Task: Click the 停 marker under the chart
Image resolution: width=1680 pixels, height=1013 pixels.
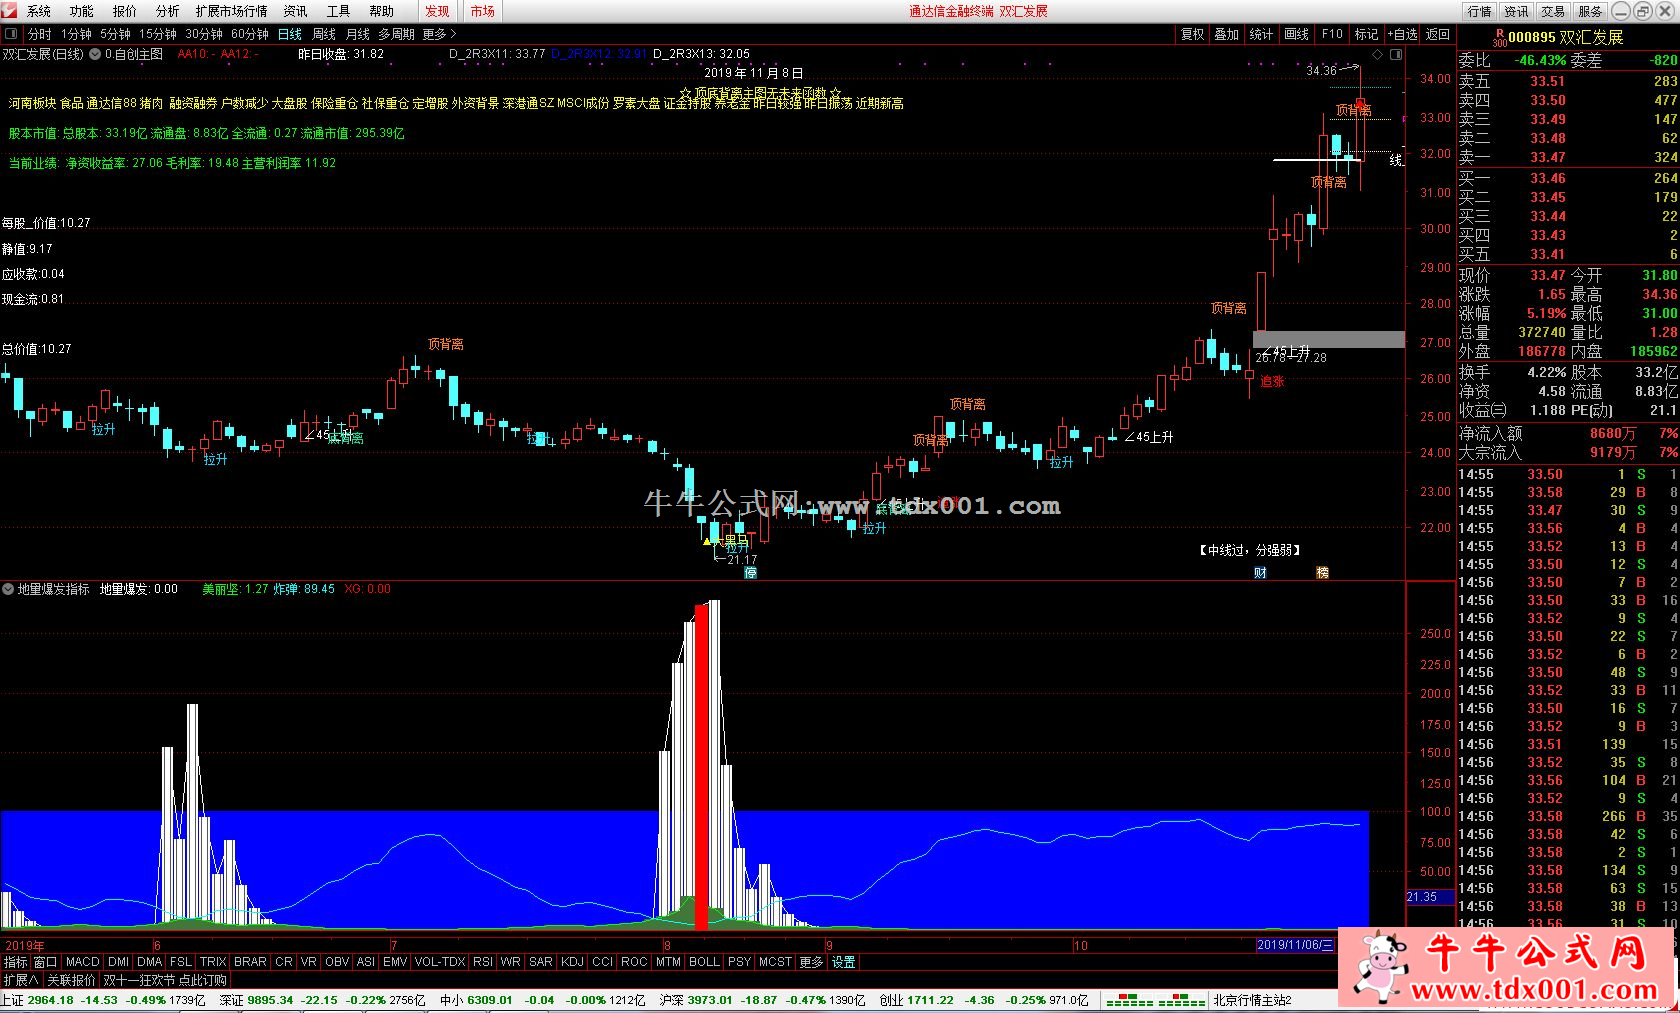Action: coord(750,573)
